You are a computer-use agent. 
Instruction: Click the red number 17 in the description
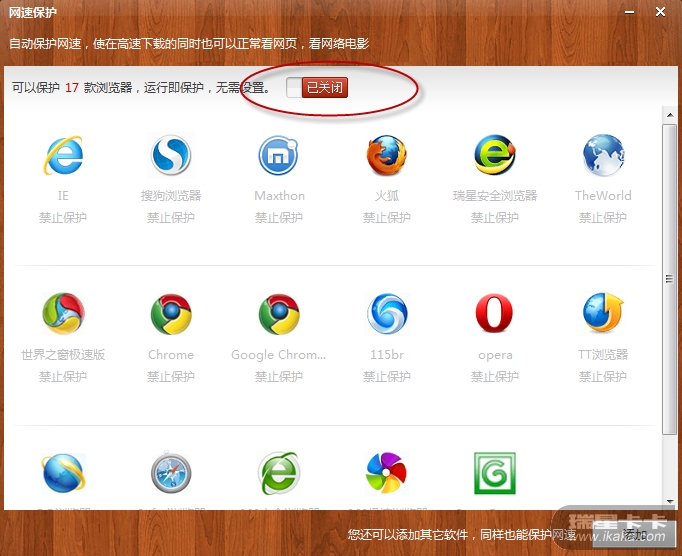point(72,88)
